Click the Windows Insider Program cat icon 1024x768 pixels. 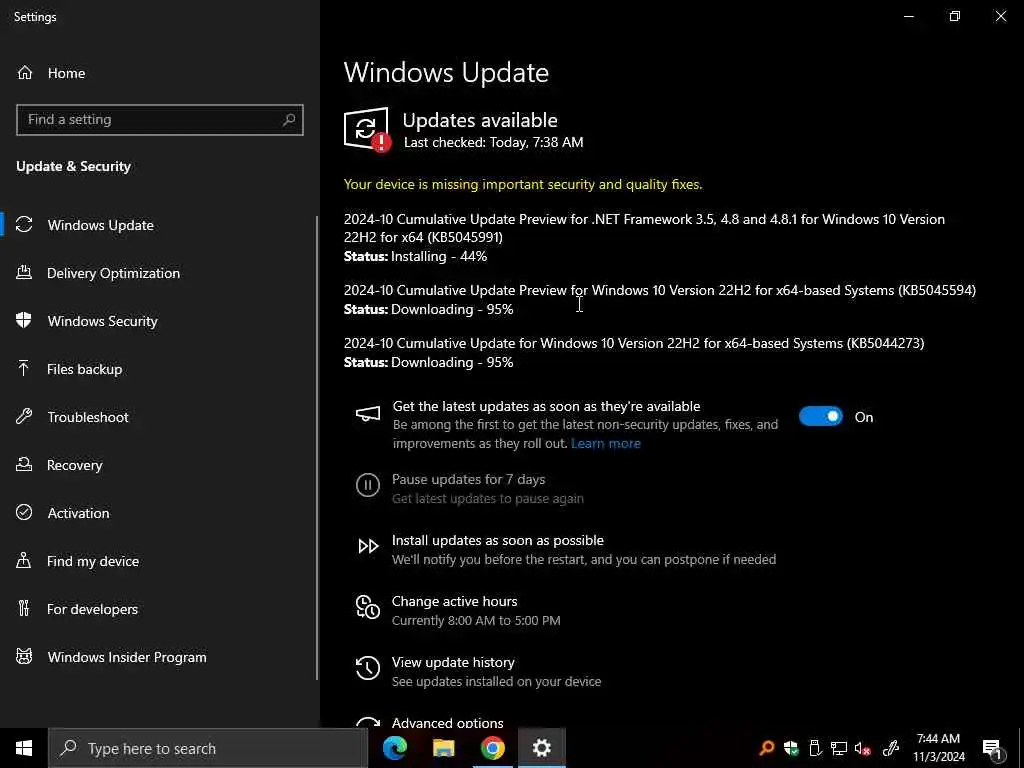(24, 656)
